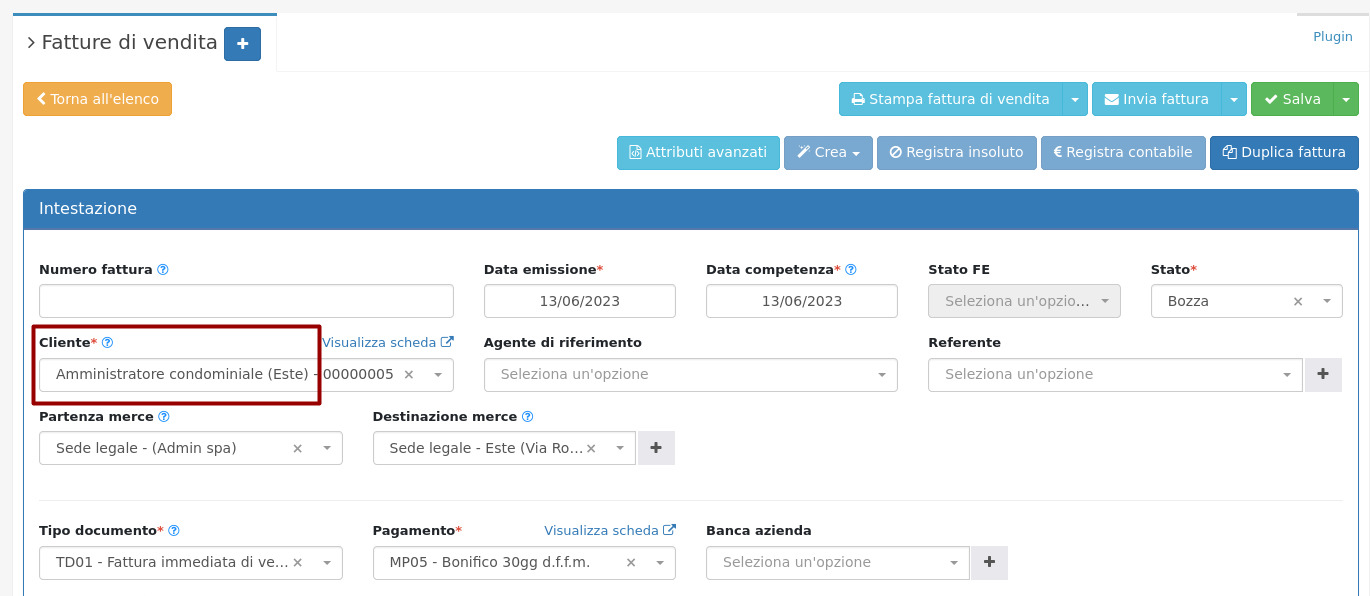Add new Destinazione merce with plus icon

[x=656, y=448]
